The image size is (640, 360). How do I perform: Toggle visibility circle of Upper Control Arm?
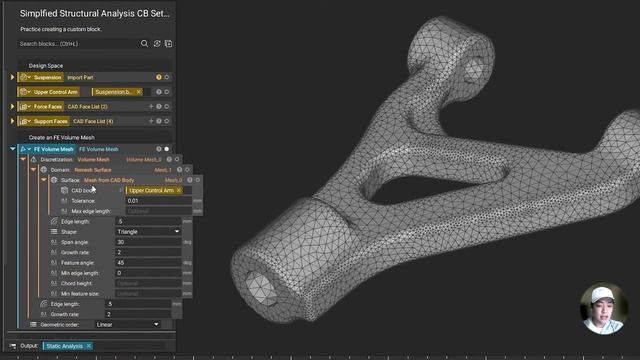pos(167,92)
